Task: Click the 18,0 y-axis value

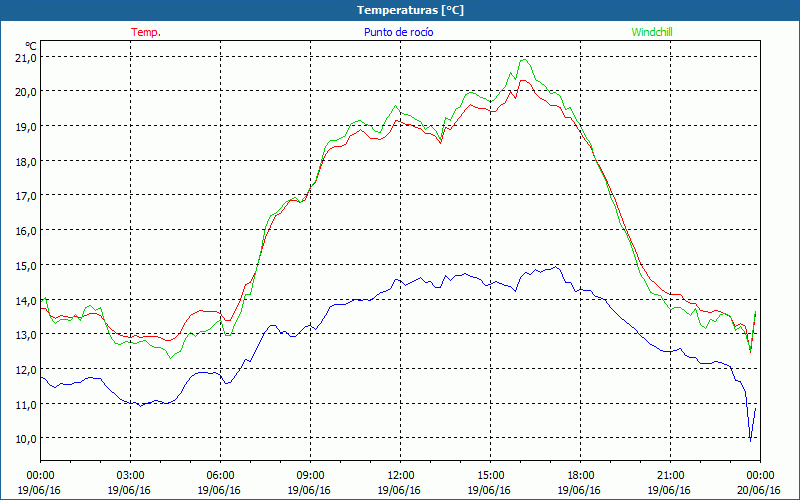Action: (x=26, y=161)
